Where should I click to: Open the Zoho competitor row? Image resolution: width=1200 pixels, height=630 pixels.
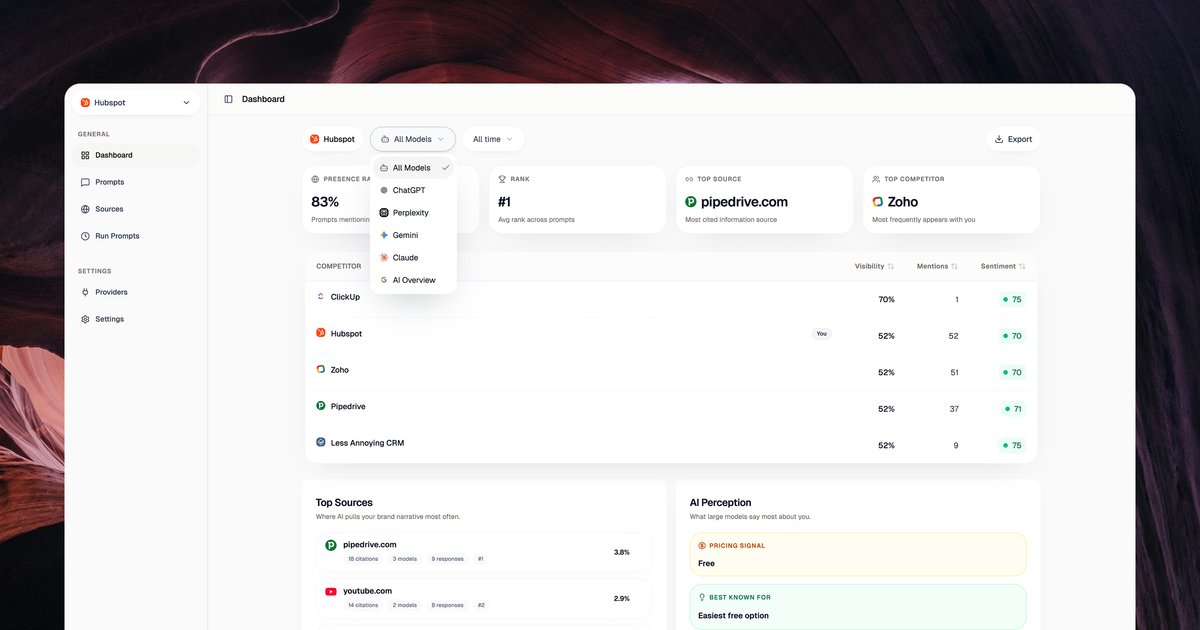(671, 371)
